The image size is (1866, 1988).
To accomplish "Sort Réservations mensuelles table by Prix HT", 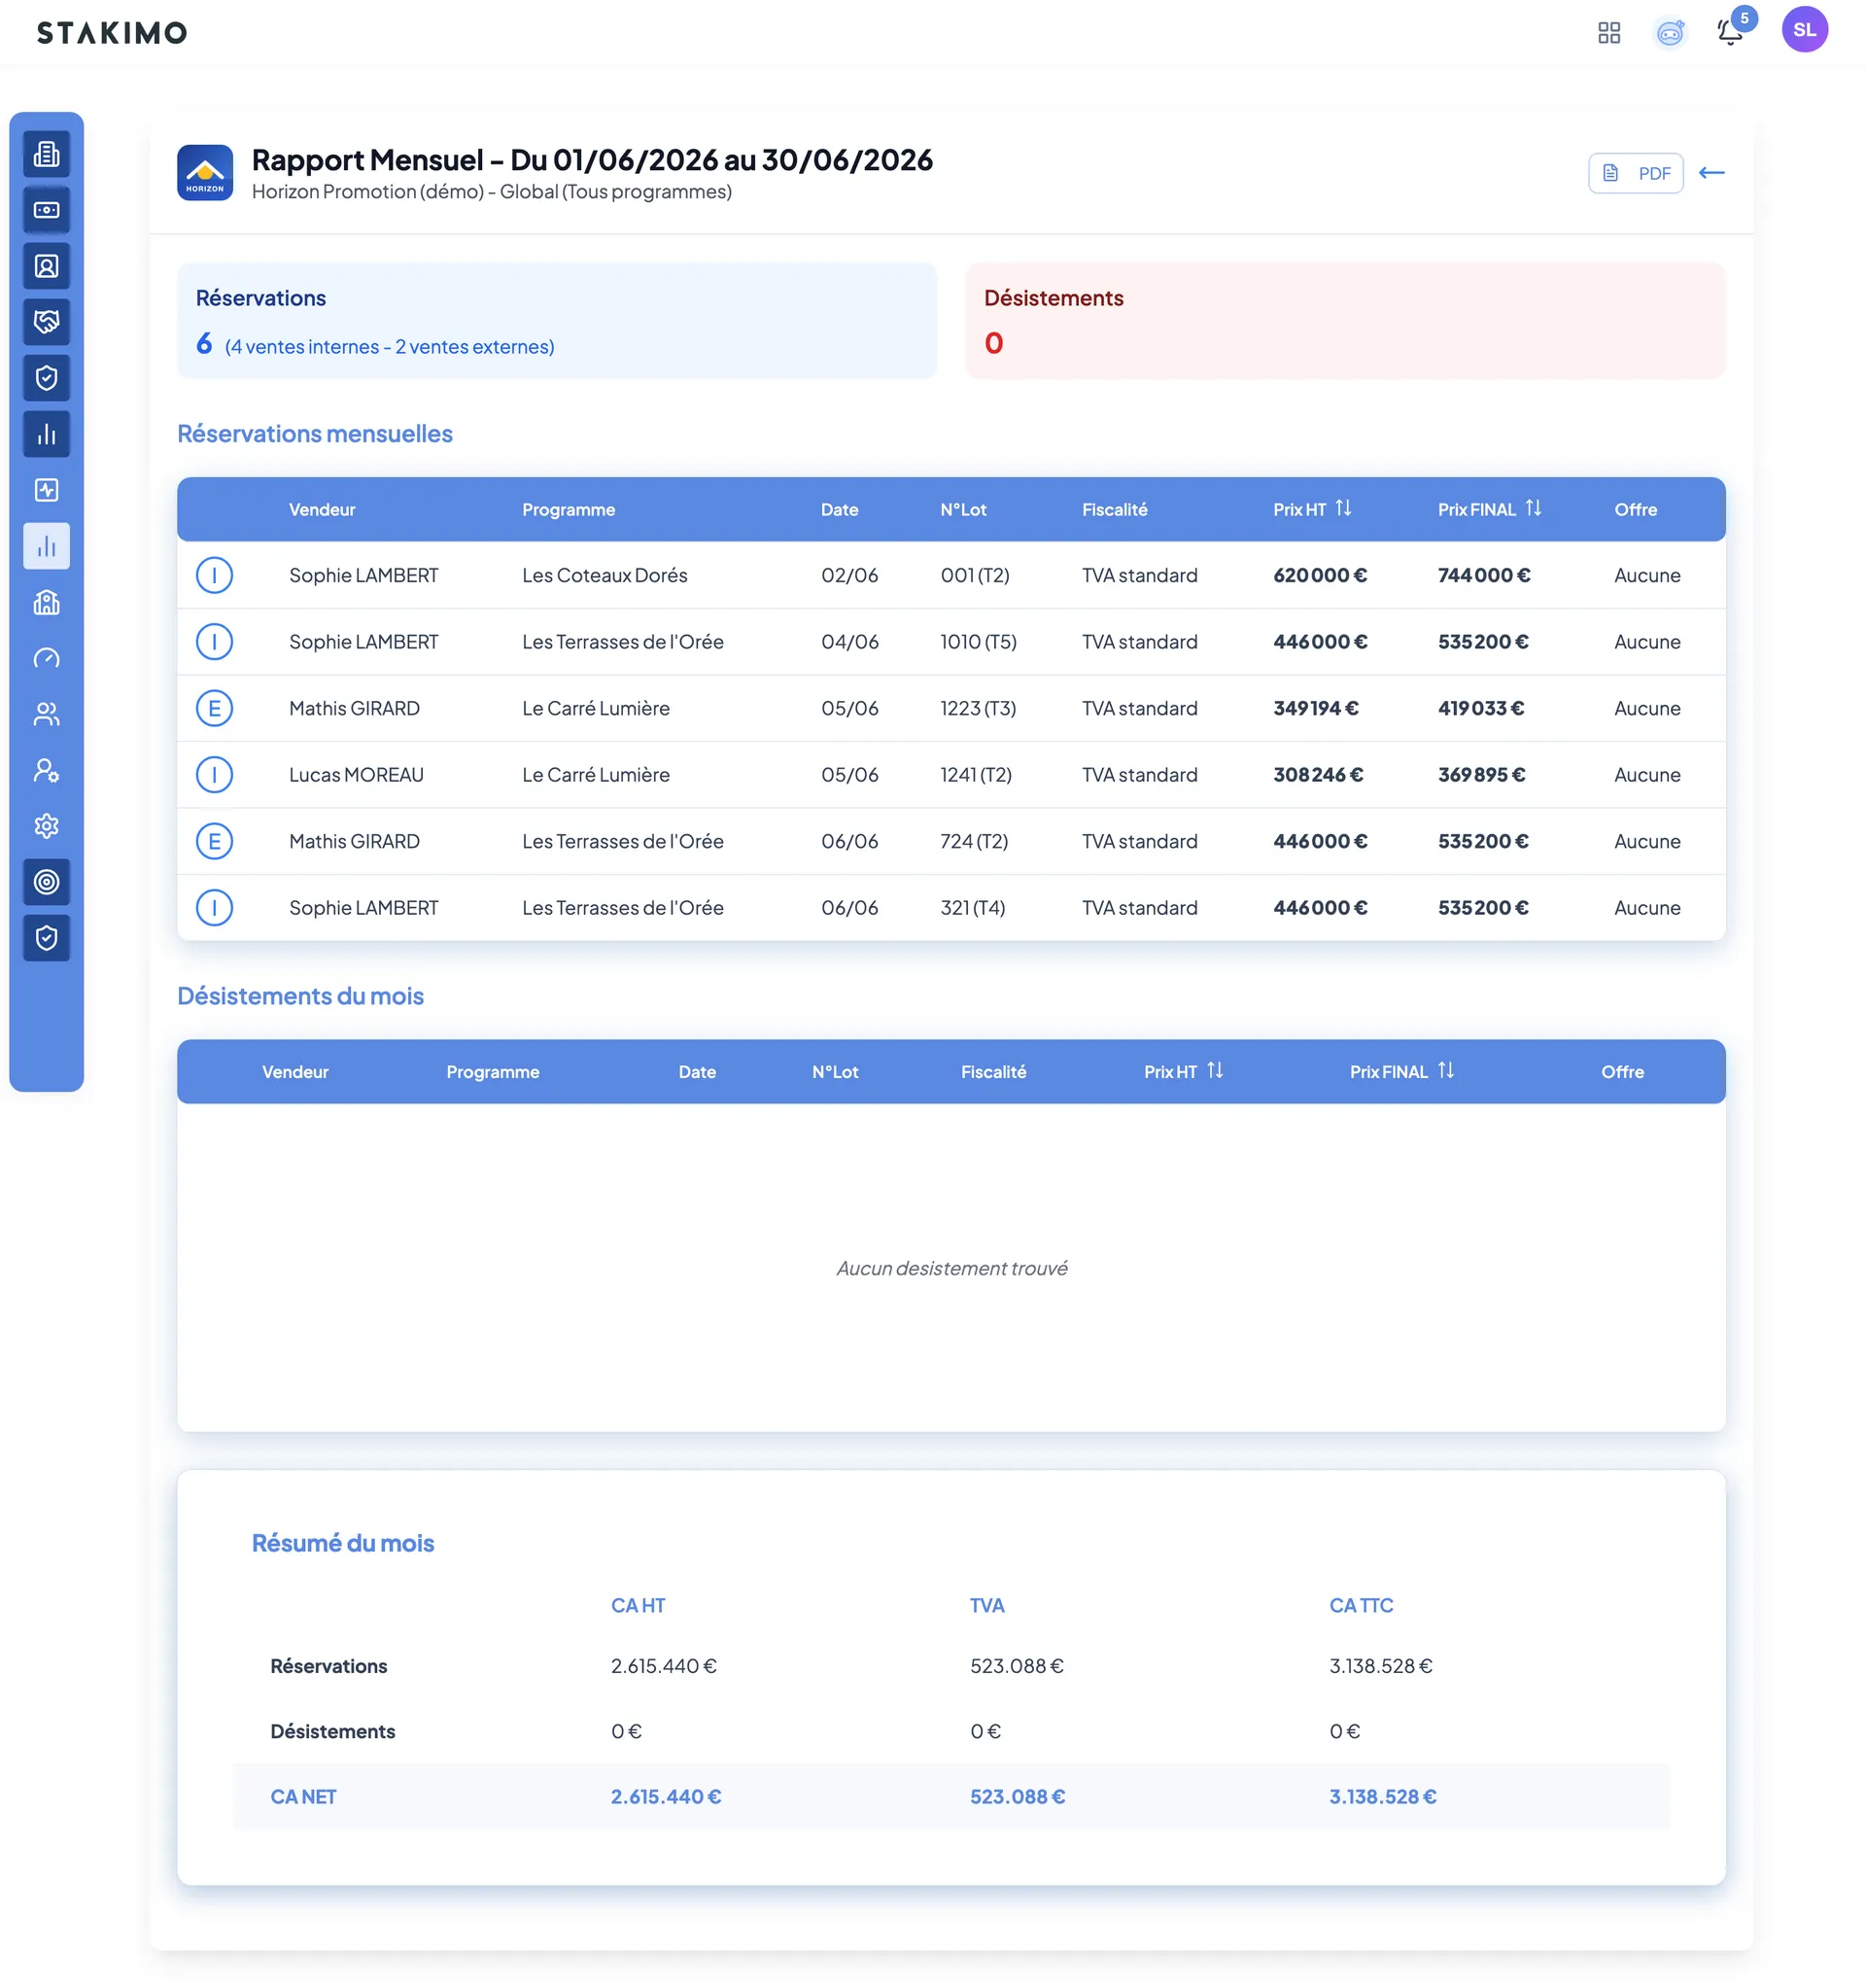I will pos(1343,509).
